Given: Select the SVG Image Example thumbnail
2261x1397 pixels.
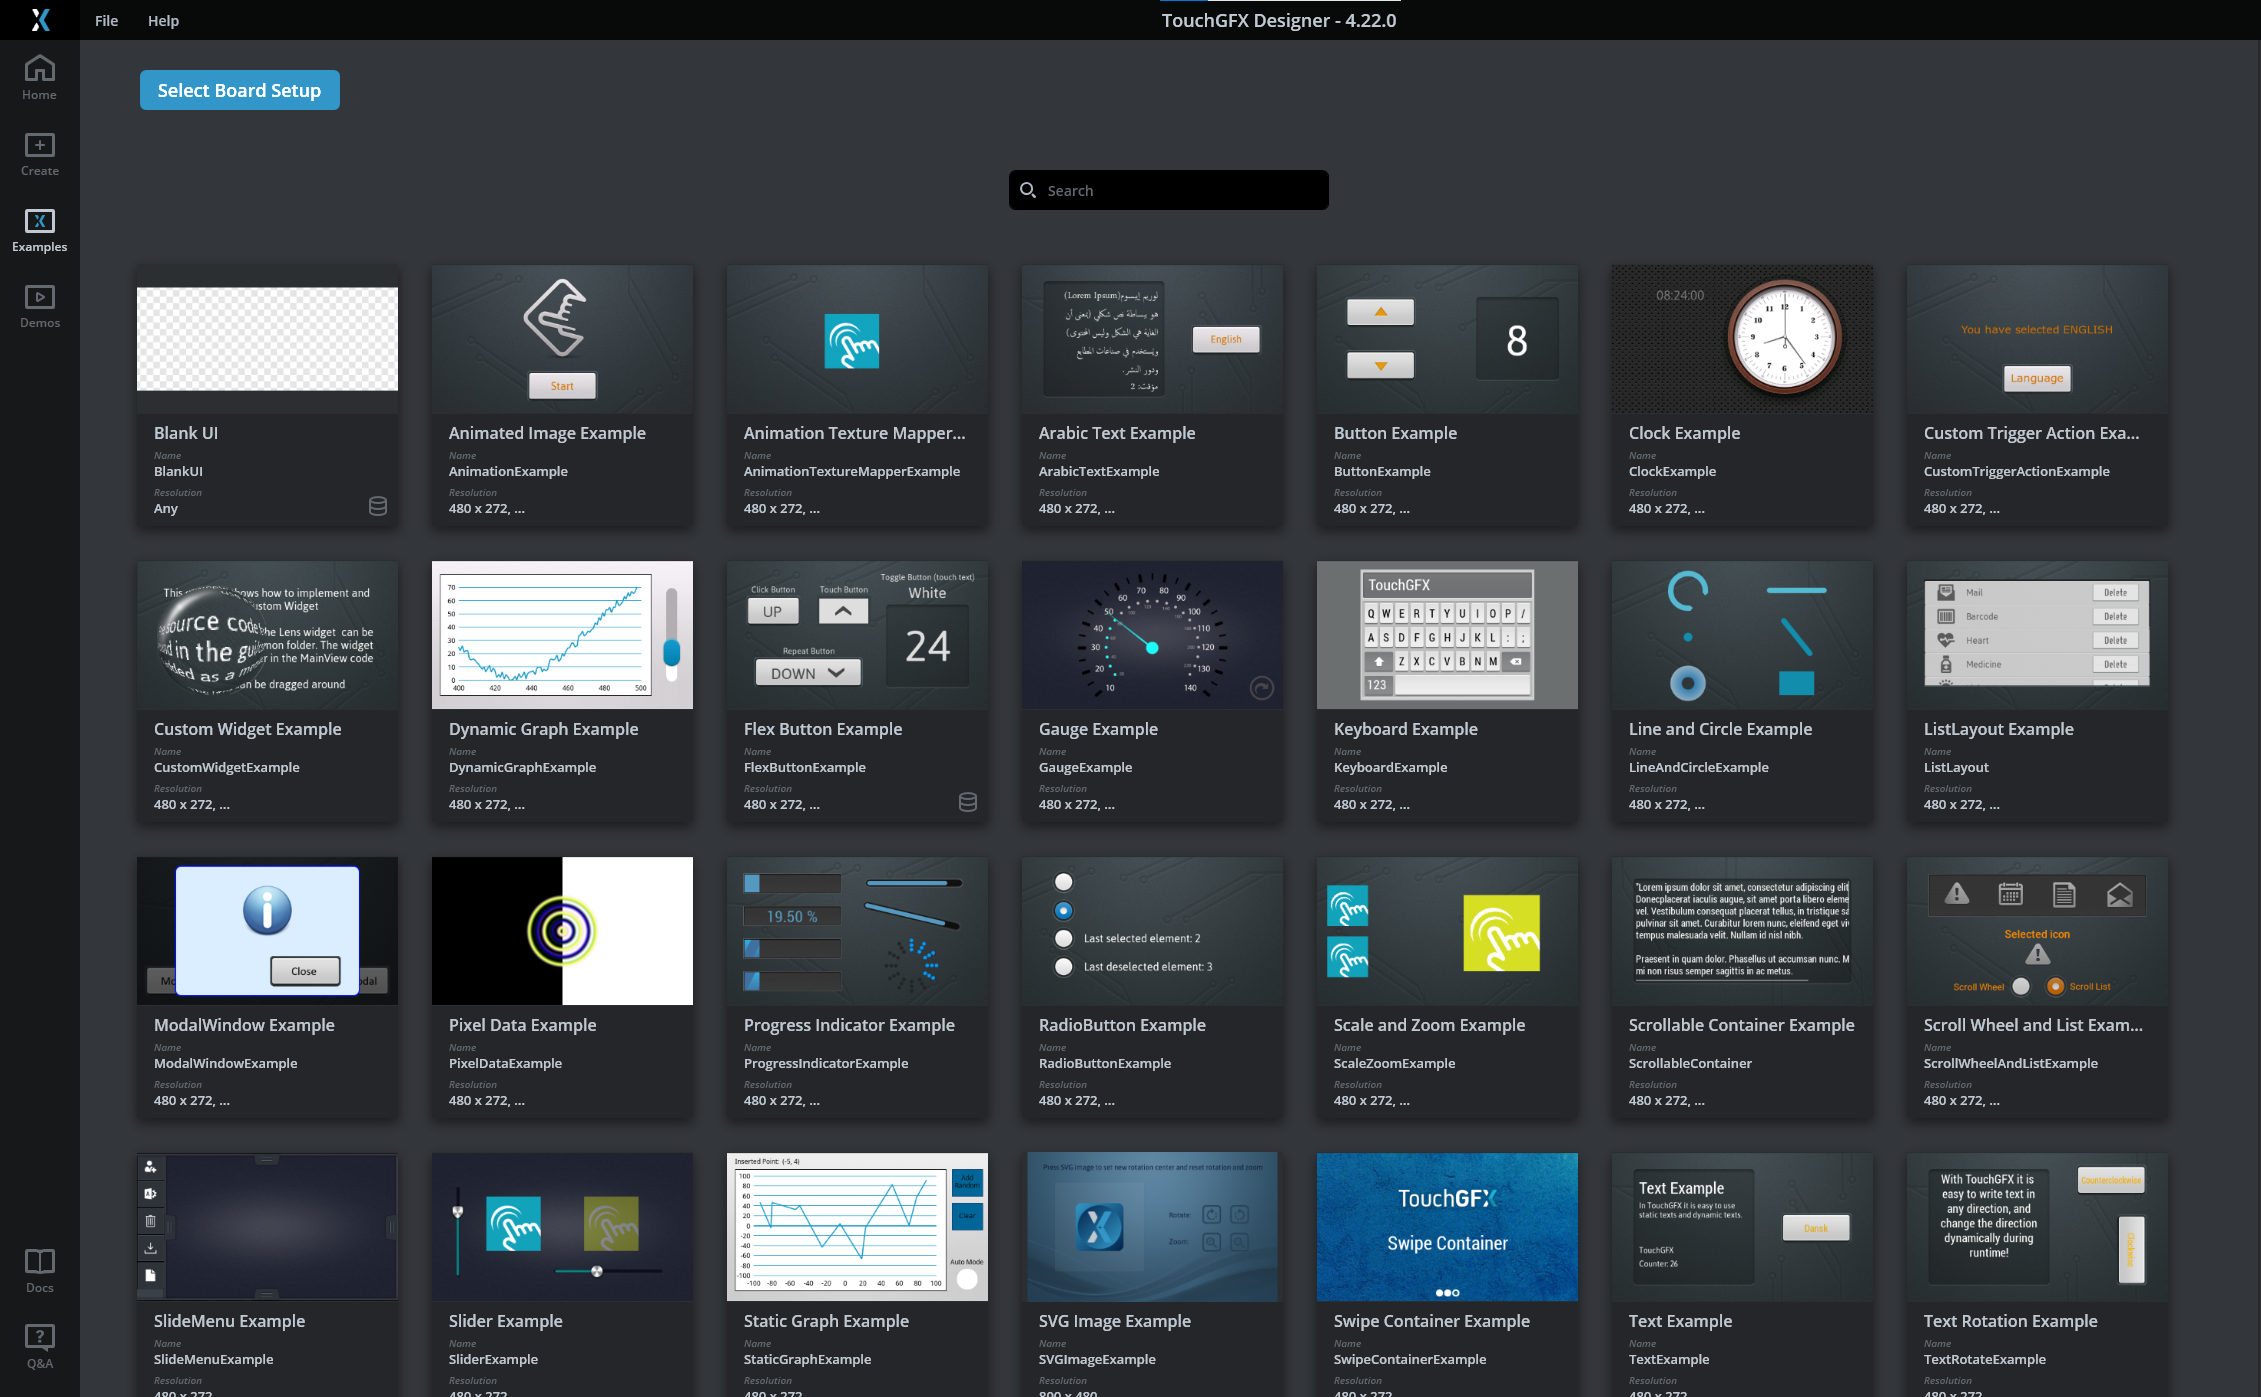Looking at the screenshot, I should tap(1152, 1227).
